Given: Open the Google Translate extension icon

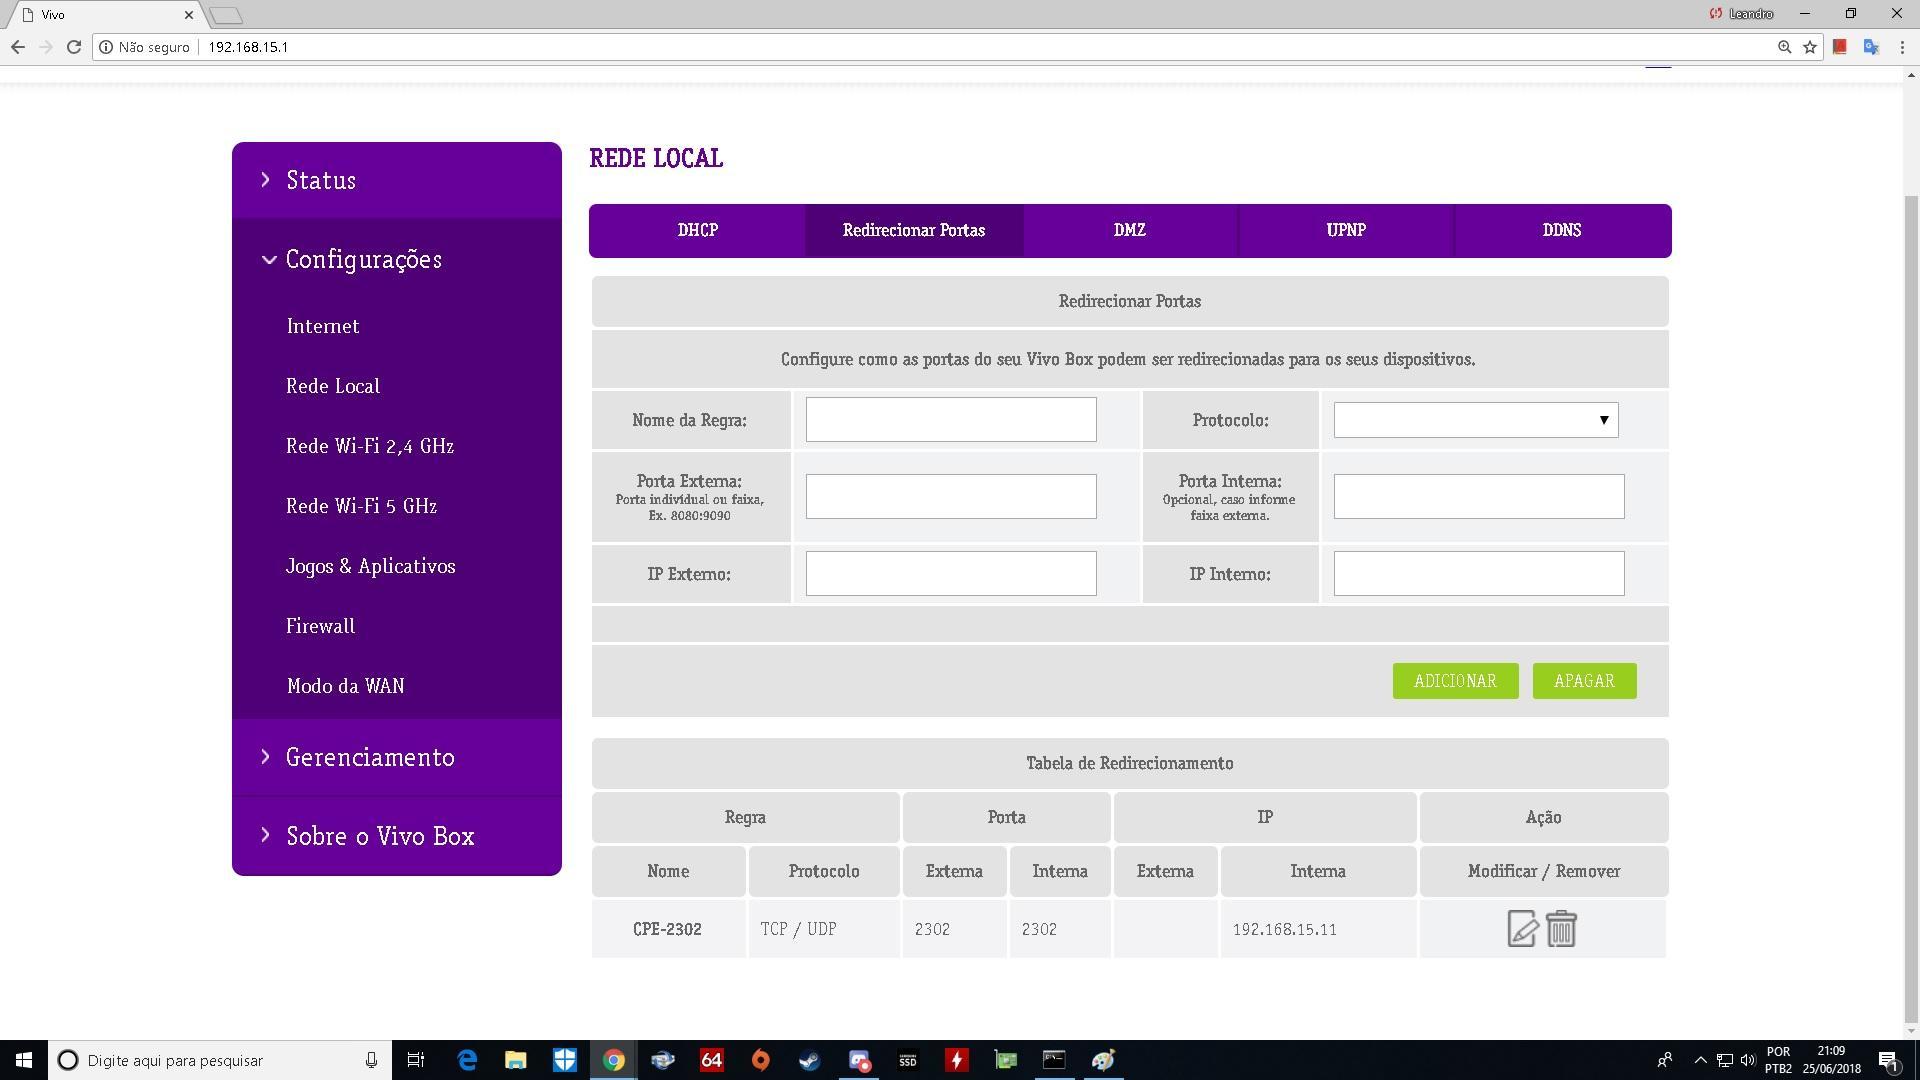Looking at the screenshot, I should click(x=1871, y=47).
